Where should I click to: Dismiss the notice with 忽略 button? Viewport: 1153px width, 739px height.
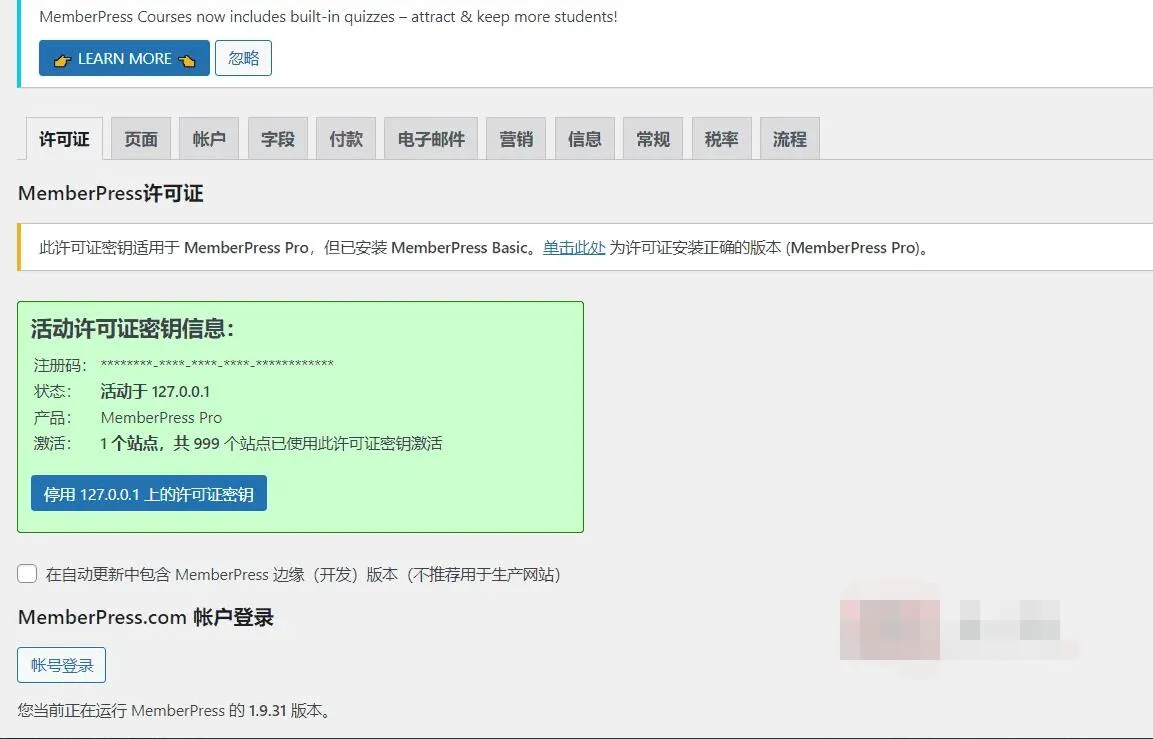243,58
